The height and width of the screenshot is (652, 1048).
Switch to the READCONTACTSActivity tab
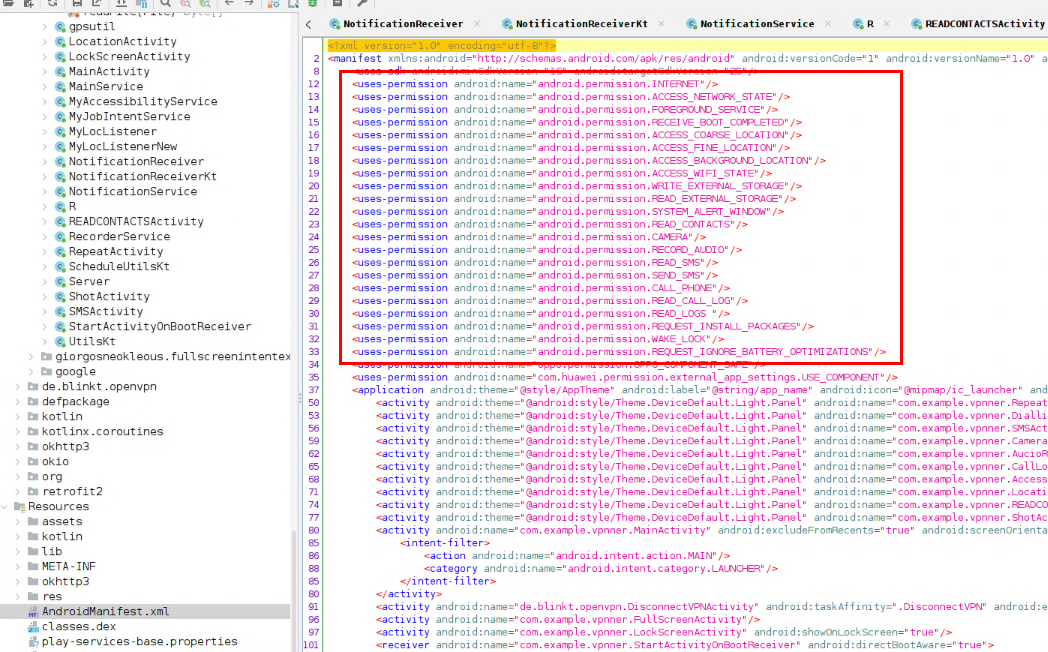(x=984, y=23)
